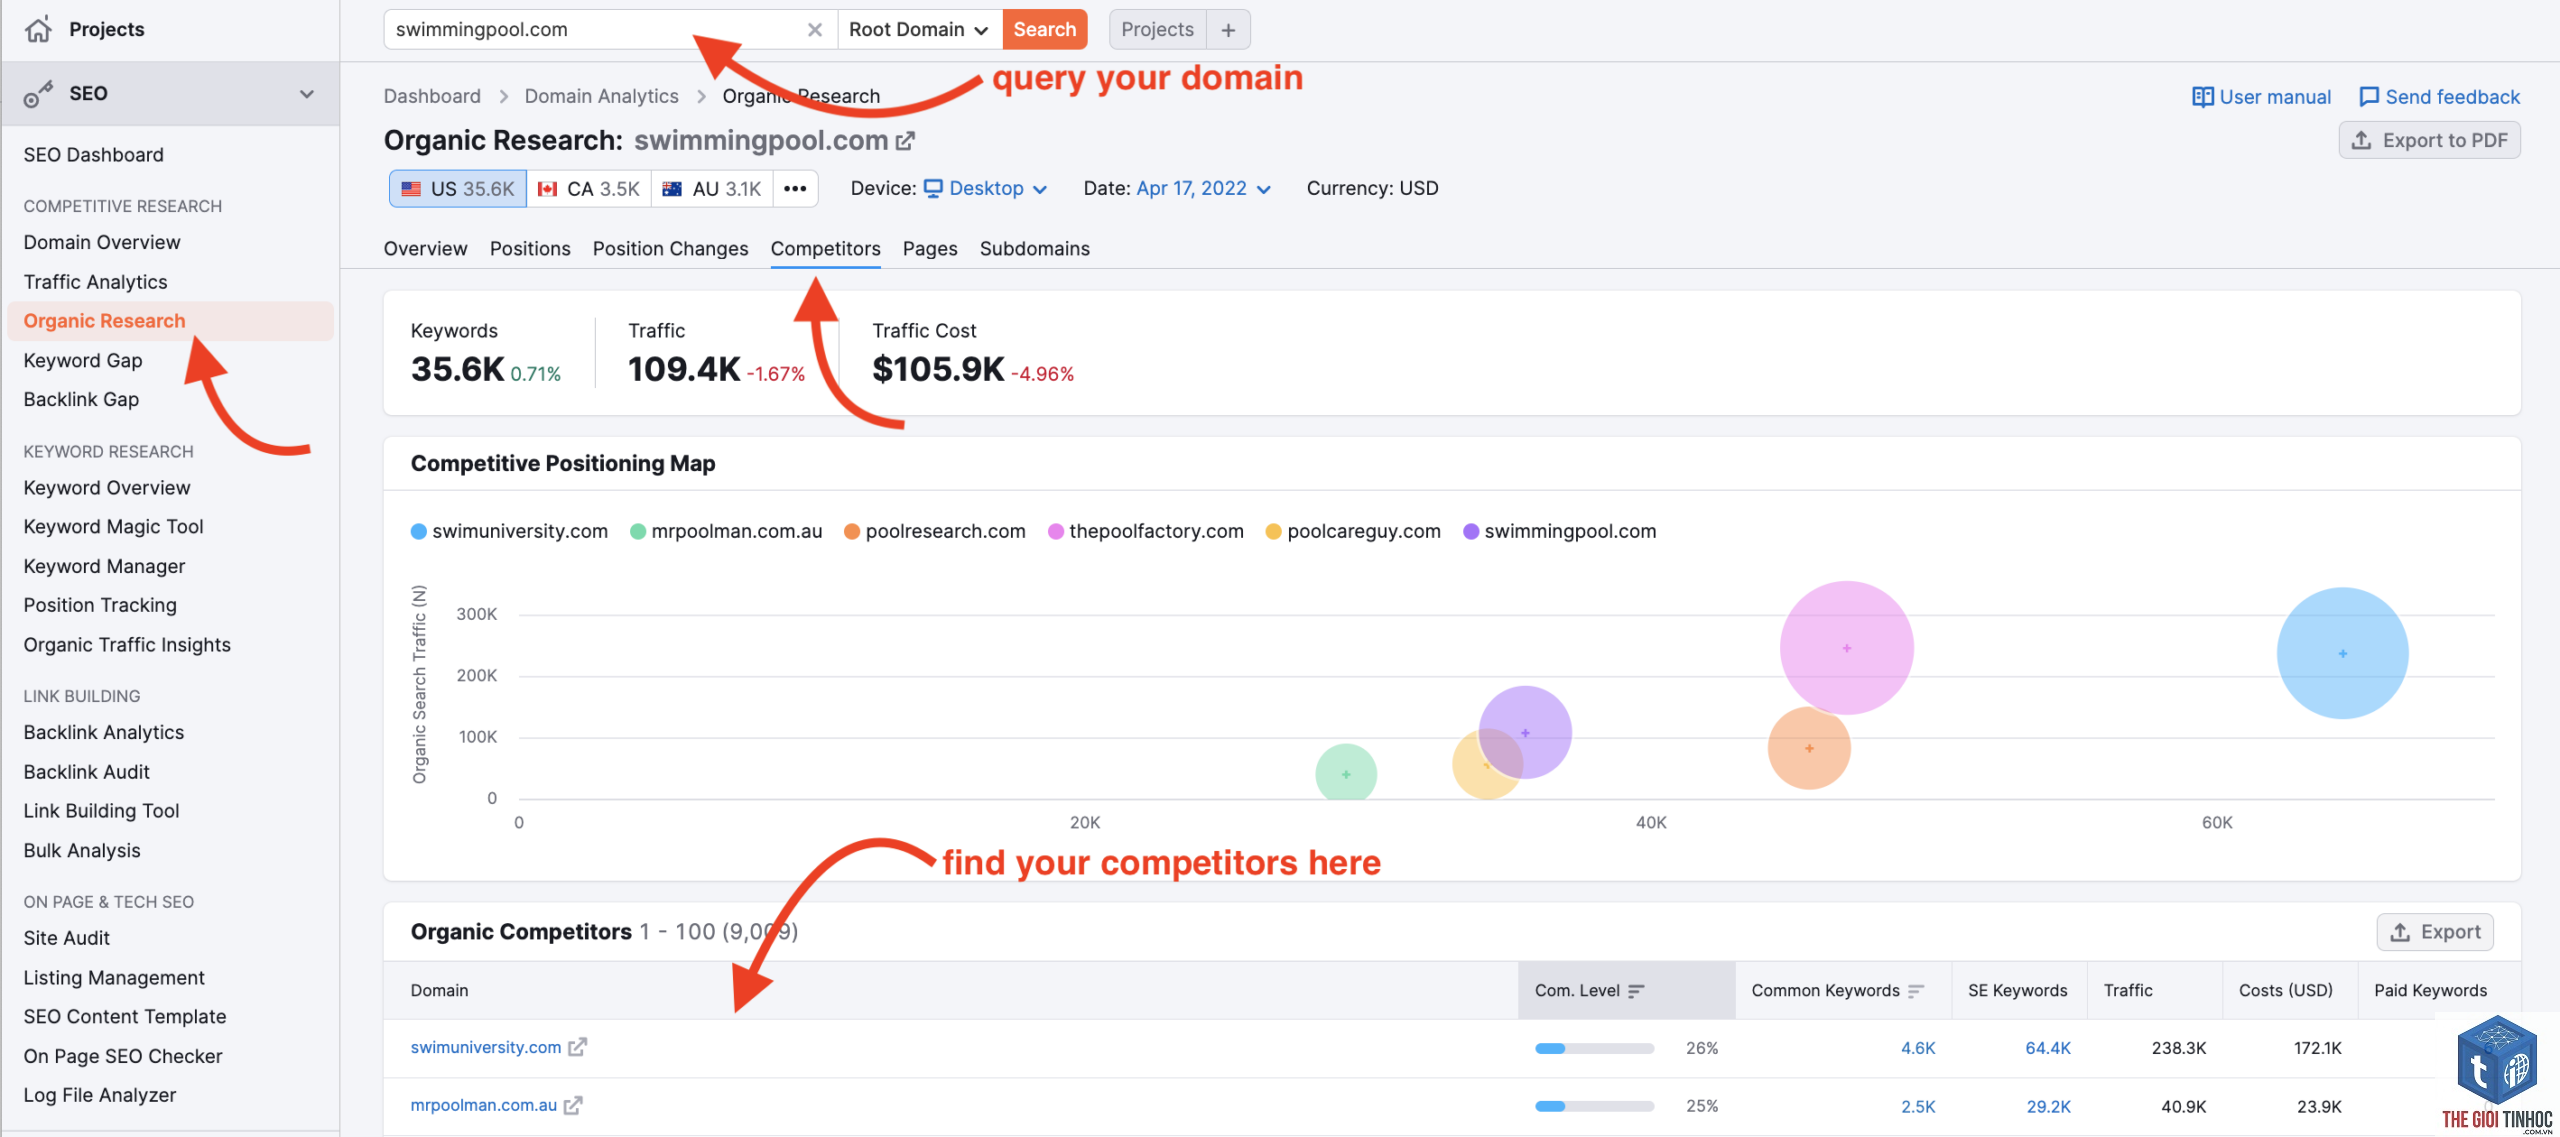Click the Projects home icon
Screen dimensions: 2560x1137
coord(38,30)
